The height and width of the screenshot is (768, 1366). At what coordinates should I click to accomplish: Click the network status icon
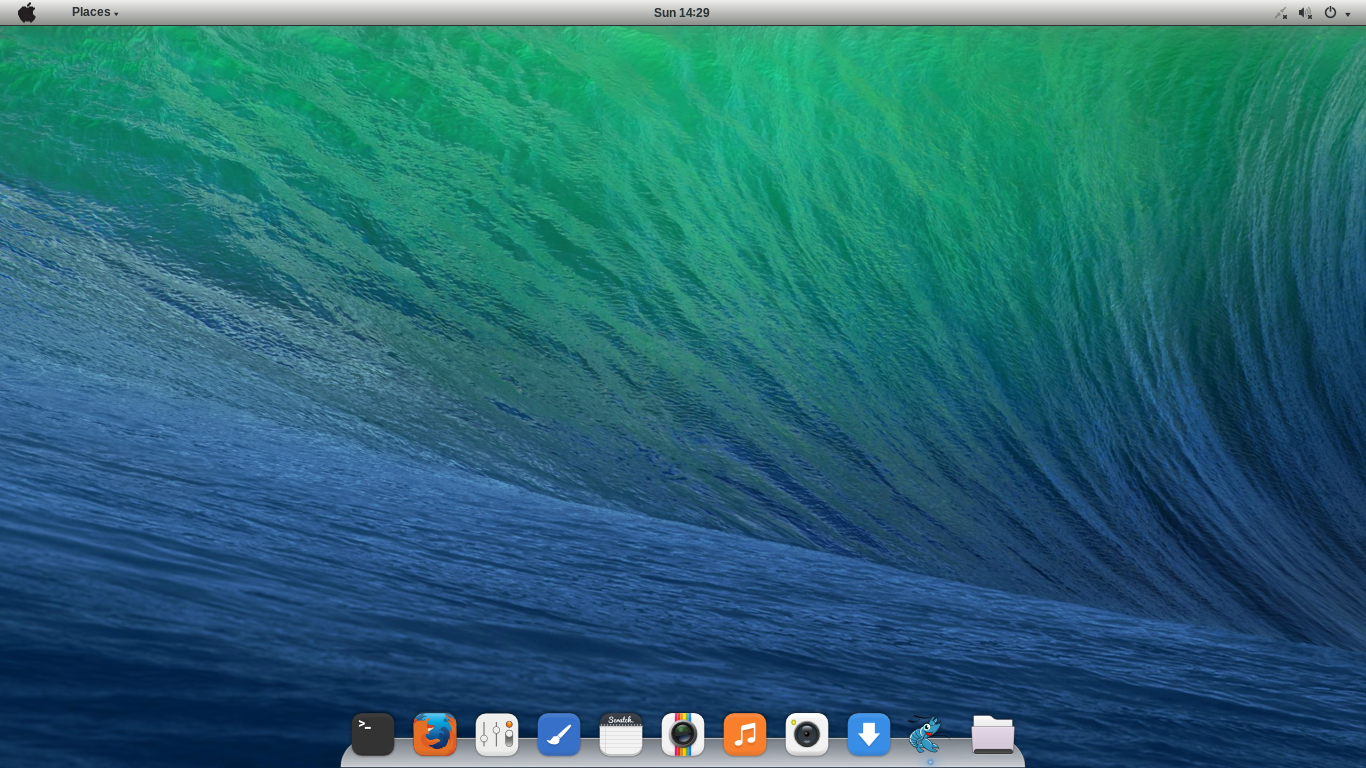pos(1281,13)
